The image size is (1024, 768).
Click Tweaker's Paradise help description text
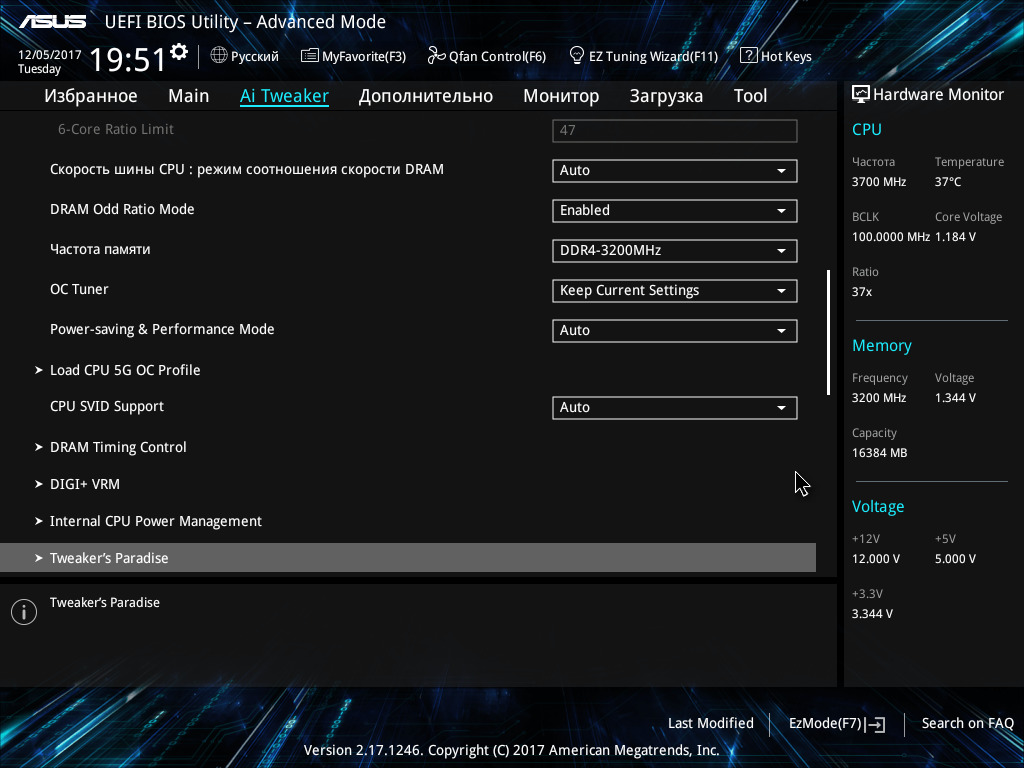104,603
